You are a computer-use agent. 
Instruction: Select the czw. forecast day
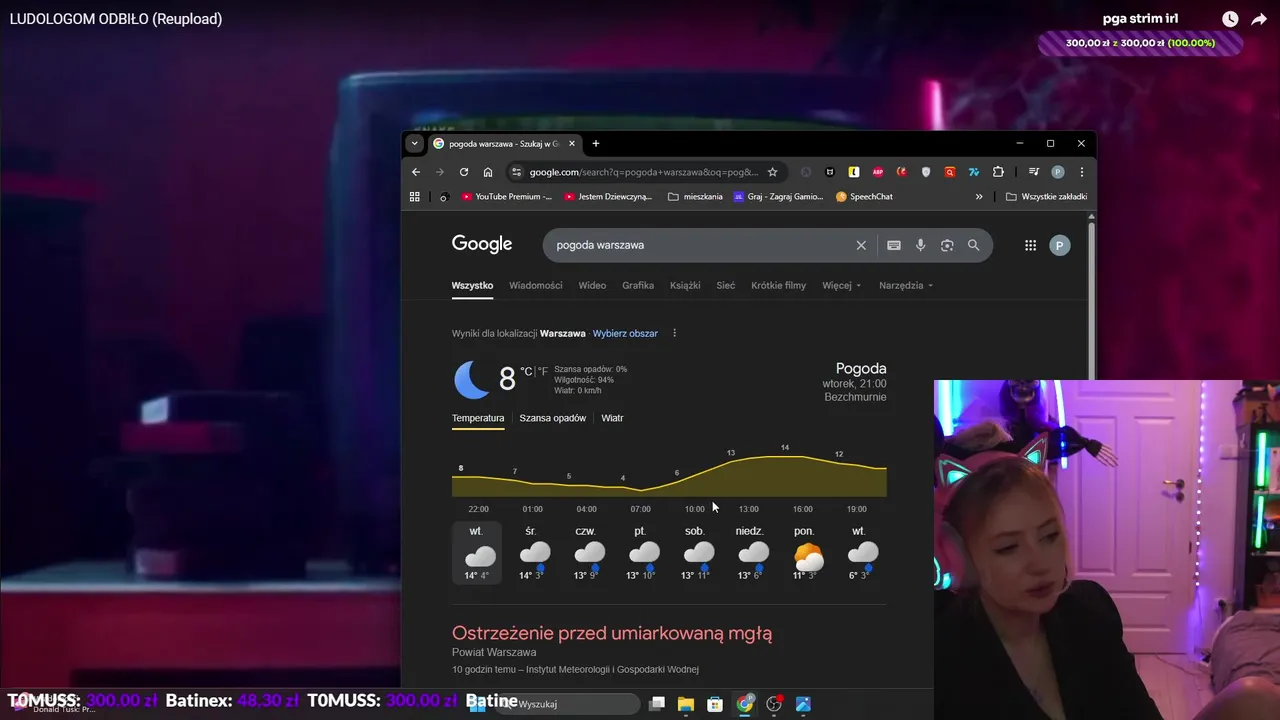coord(586,554)
